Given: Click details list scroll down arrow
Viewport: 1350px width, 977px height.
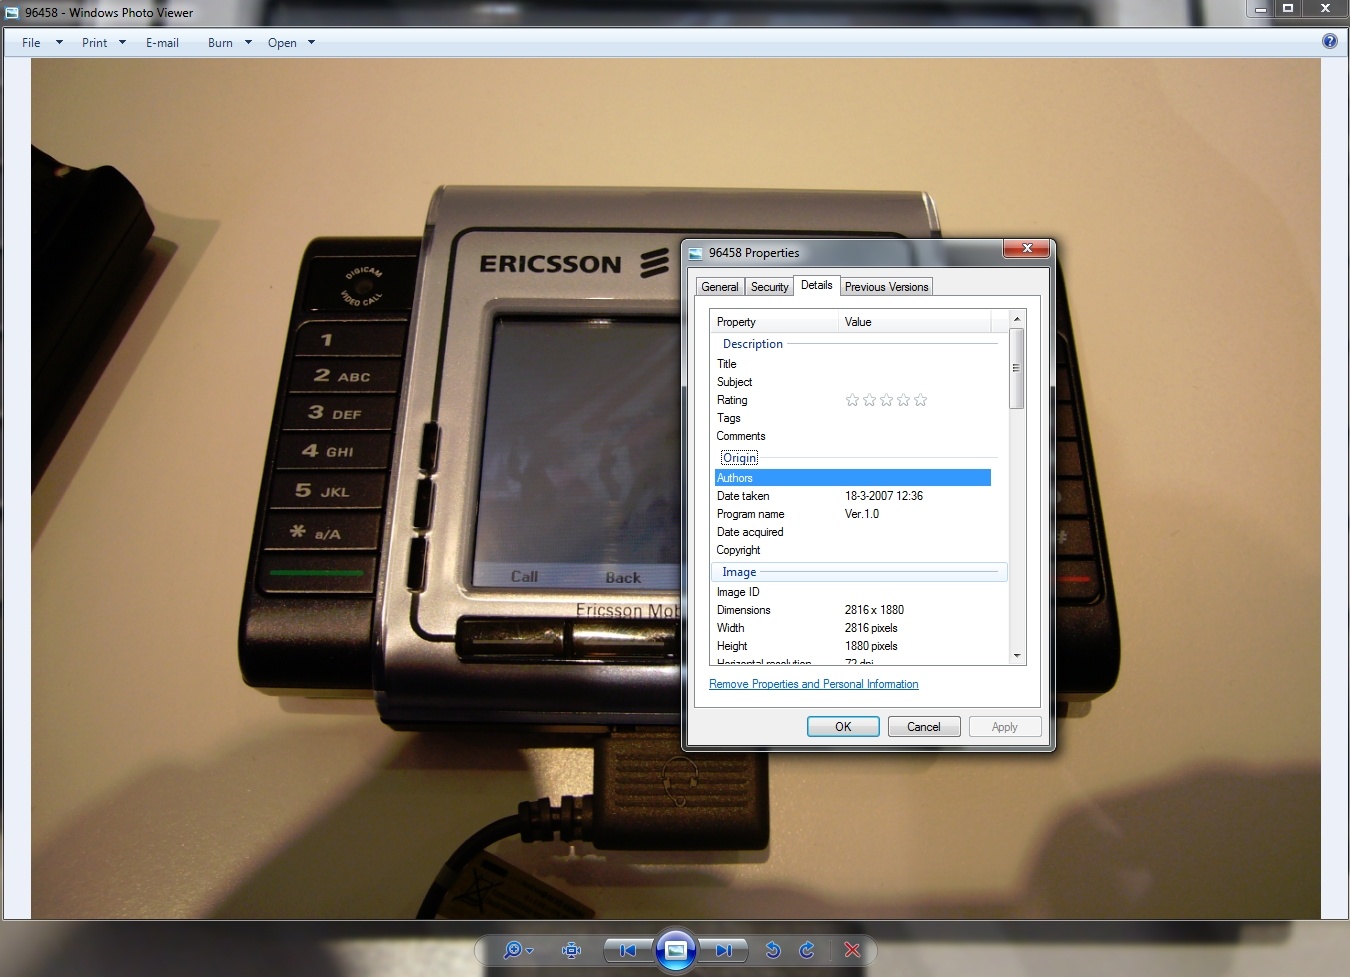Looking at the screenshot, I should (1017, 656).
